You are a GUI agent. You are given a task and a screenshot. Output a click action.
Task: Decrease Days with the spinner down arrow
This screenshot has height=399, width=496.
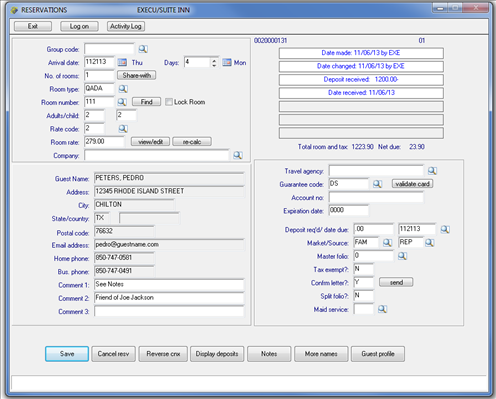(214, 65)
